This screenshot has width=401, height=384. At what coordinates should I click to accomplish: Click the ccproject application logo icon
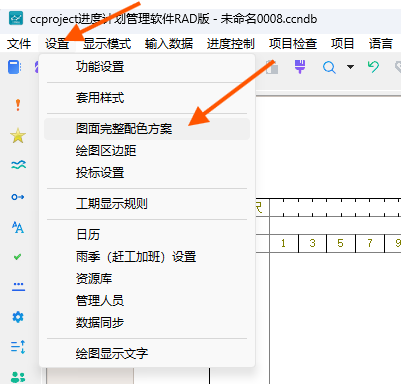(16, 18)
